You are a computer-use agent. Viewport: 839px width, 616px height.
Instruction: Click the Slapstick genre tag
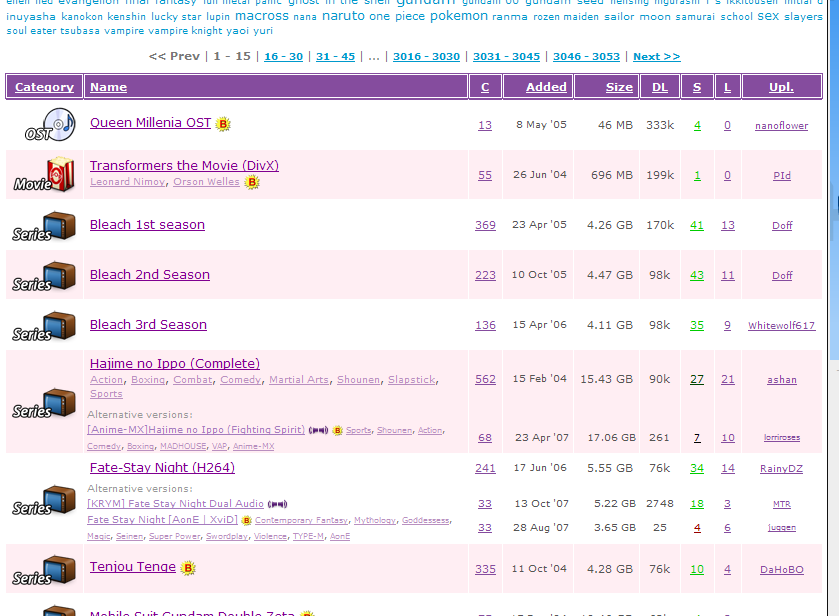point(411,379)
